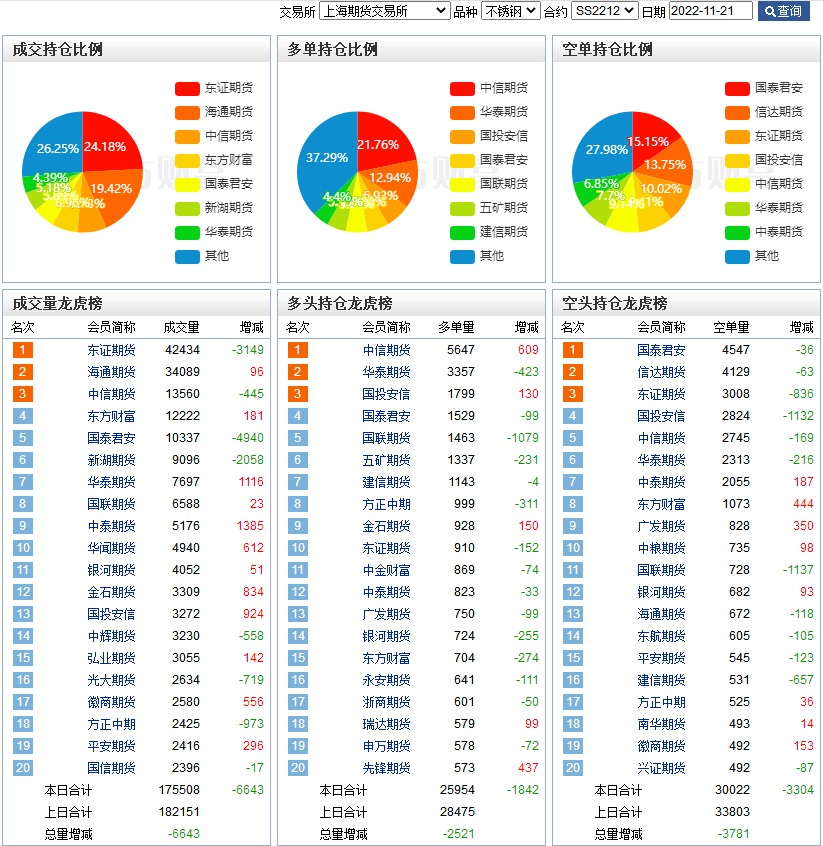823x846 pixels.
Task: Open 五矿期货 link in long position ranking
Action: [x=386, y=460]
